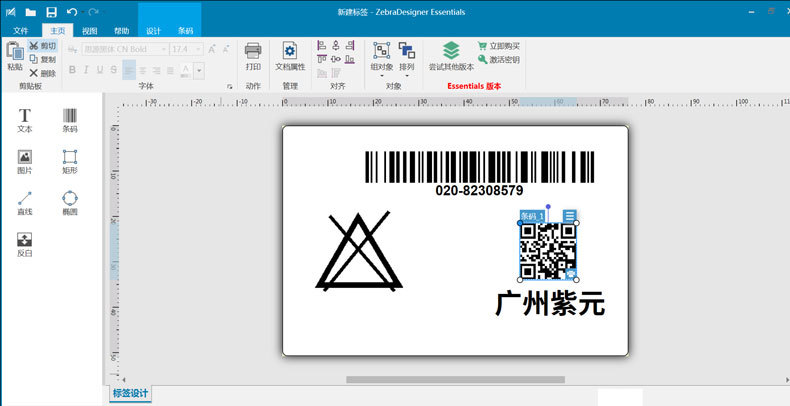790x406 pixels.
Task: Click the horizontal scrollbar thumb
Action: coord(455,379)
